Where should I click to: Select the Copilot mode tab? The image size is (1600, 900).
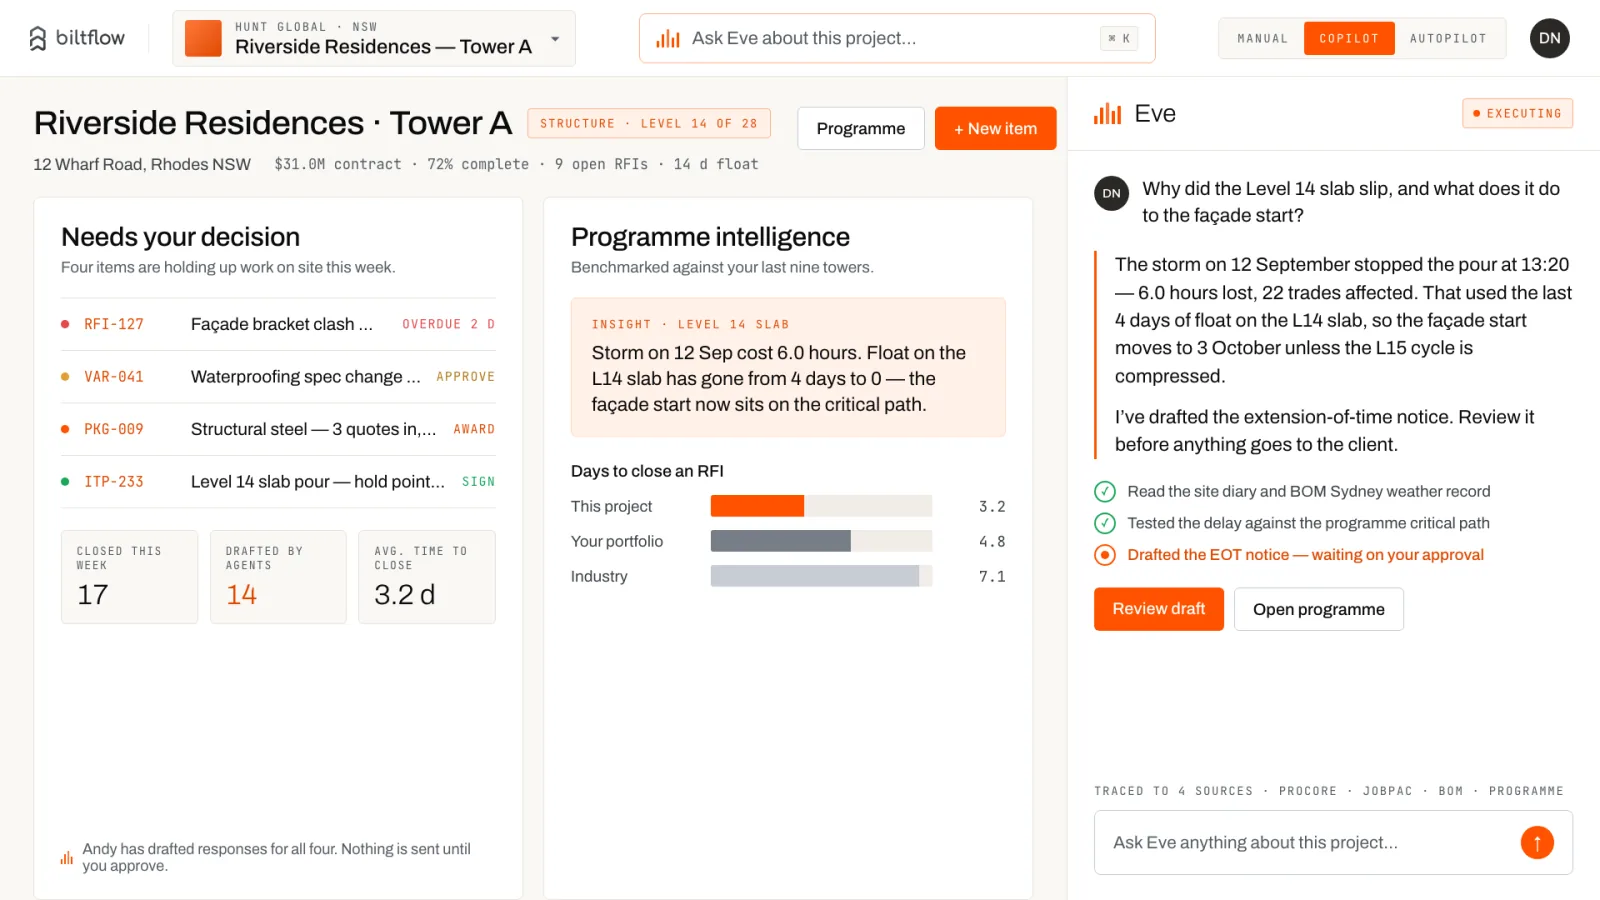1349,38
